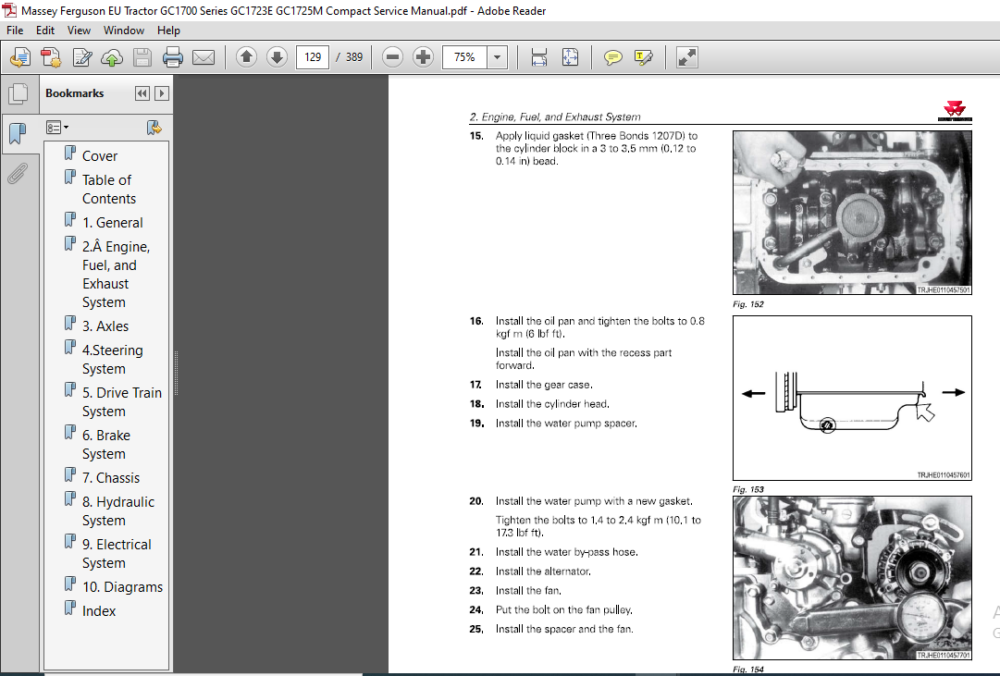The image size is (1000, 676).
Task: Collapse the Bookmarks pane with double arrow
Action: pos(142,93)
